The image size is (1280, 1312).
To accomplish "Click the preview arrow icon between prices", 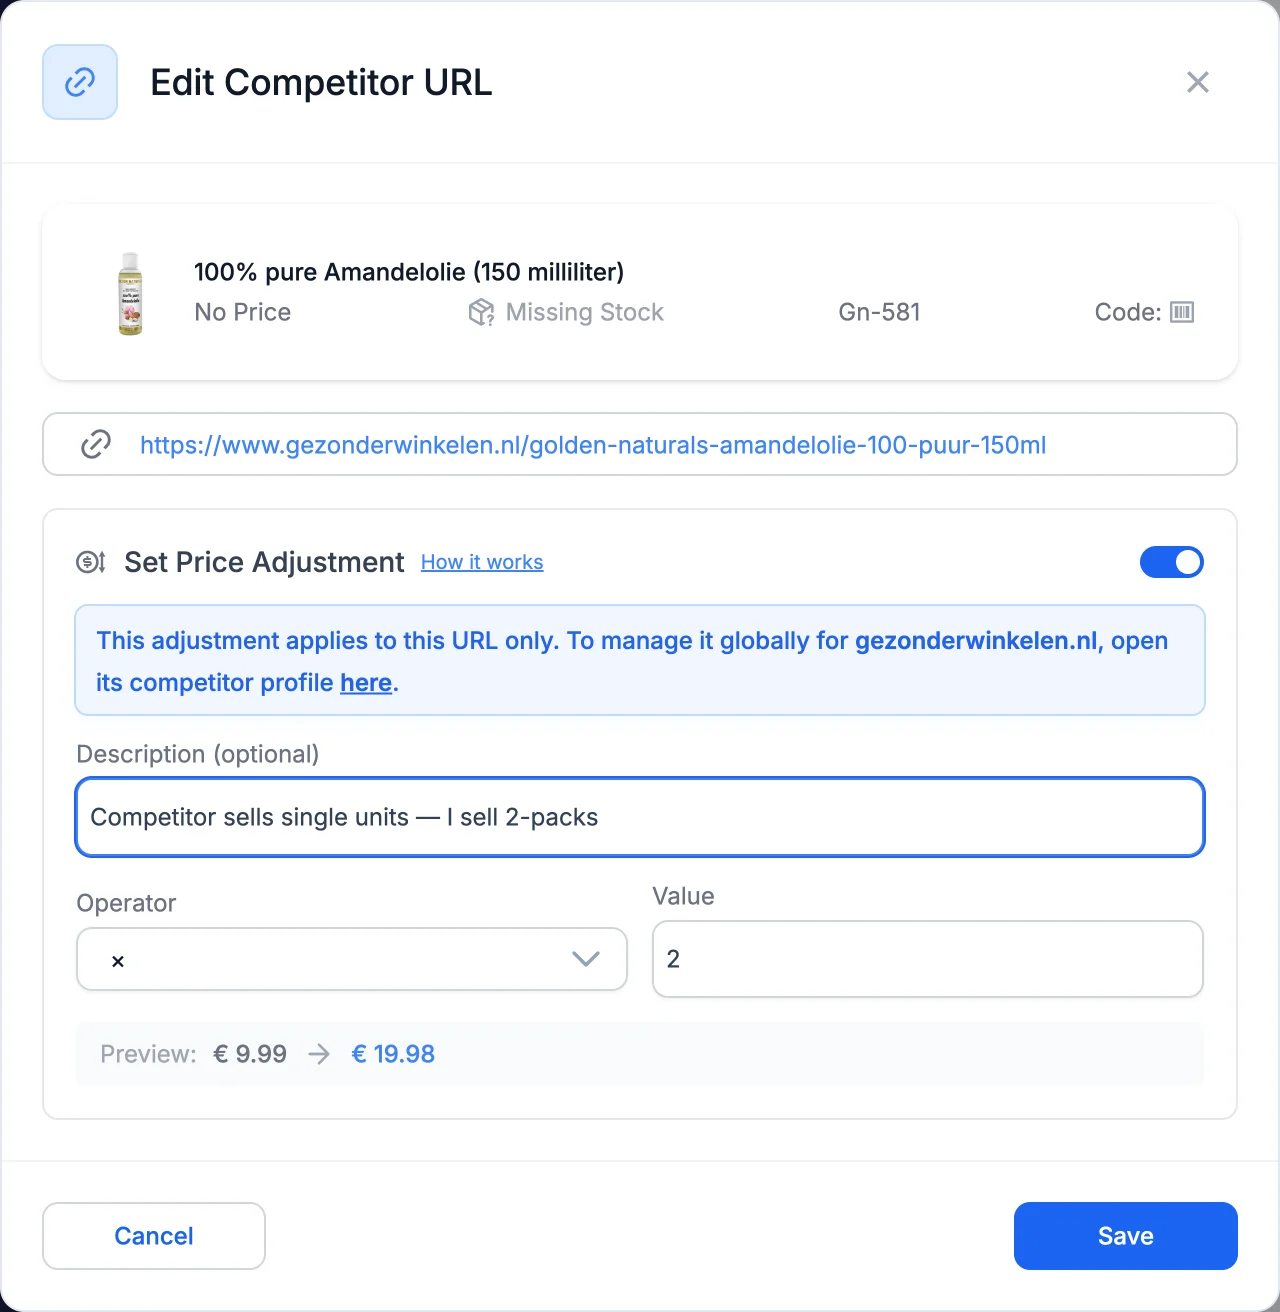I will pos(319,1054).
